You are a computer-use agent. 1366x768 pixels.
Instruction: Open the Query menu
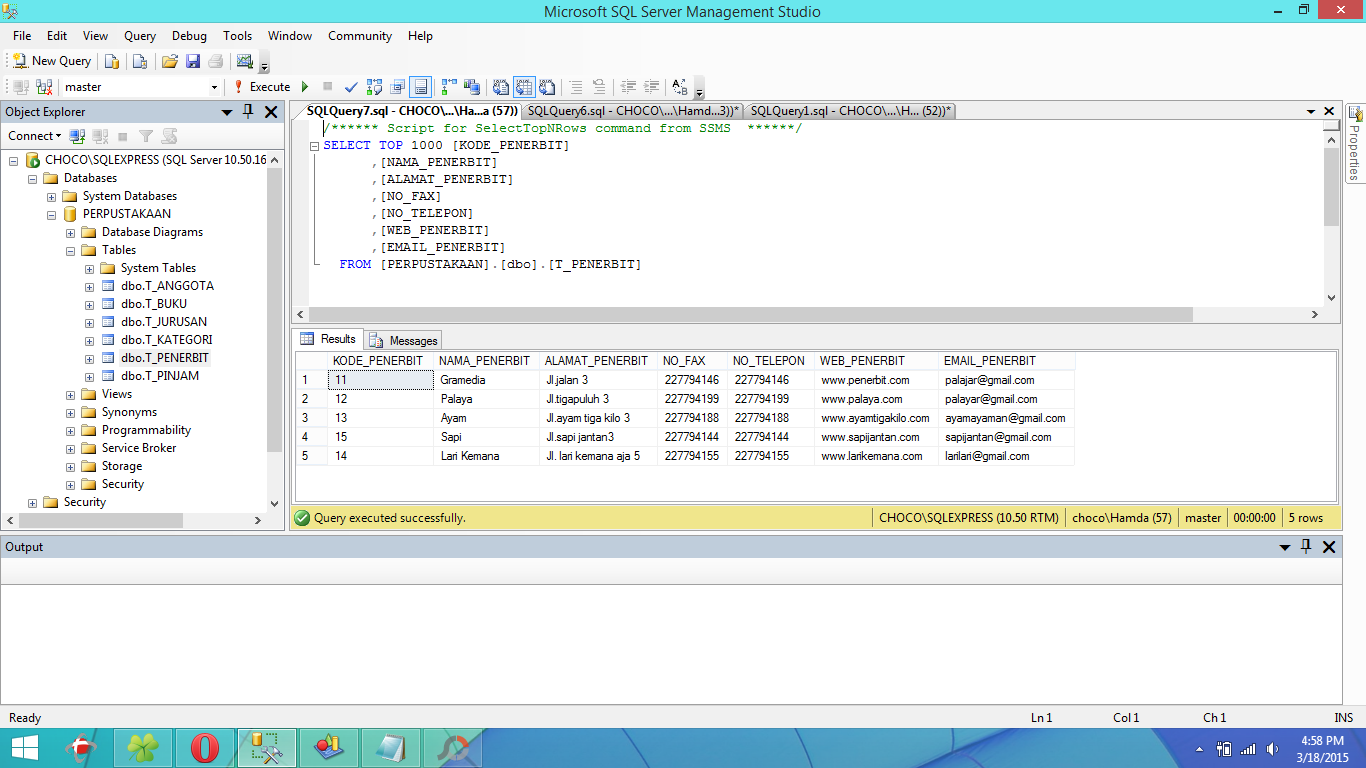tap(140, 36)
